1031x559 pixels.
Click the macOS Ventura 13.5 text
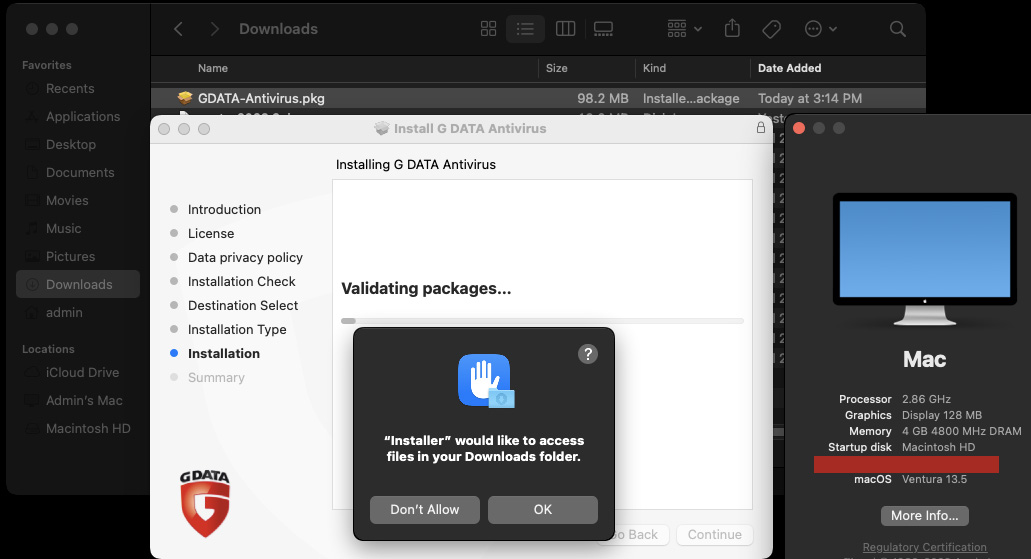point(934,479)
